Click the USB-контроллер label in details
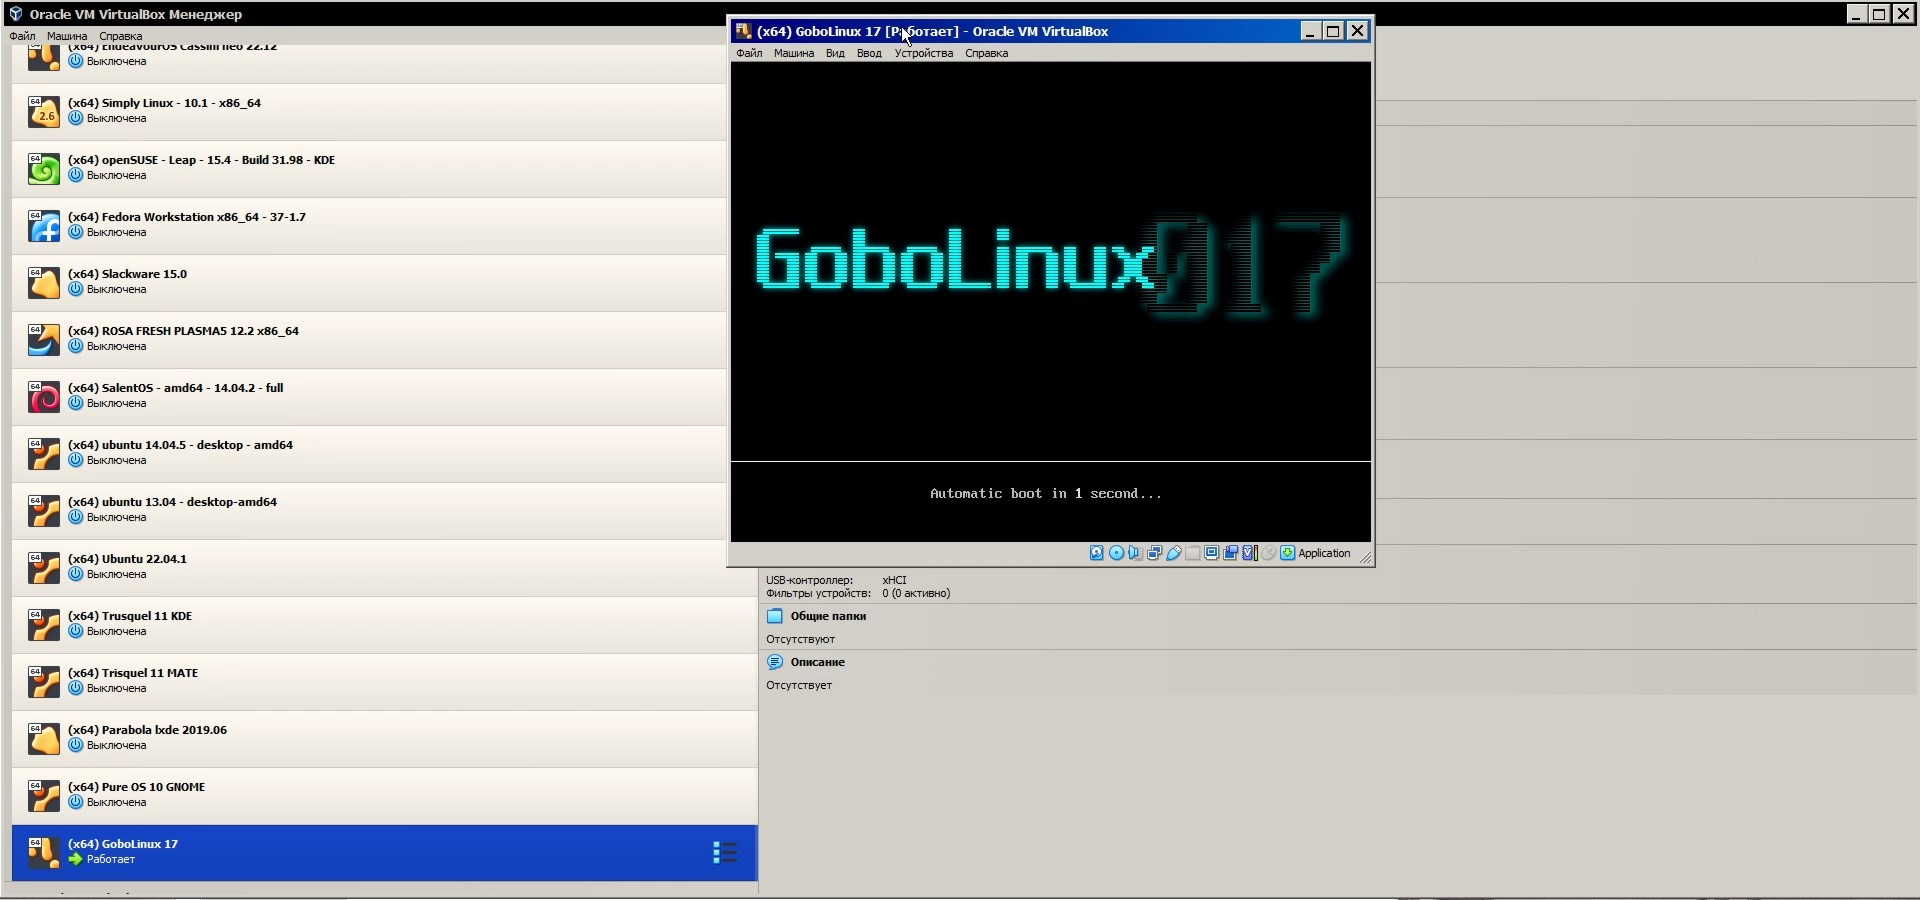Screen dimensions: 1920x900 (810, 580)
